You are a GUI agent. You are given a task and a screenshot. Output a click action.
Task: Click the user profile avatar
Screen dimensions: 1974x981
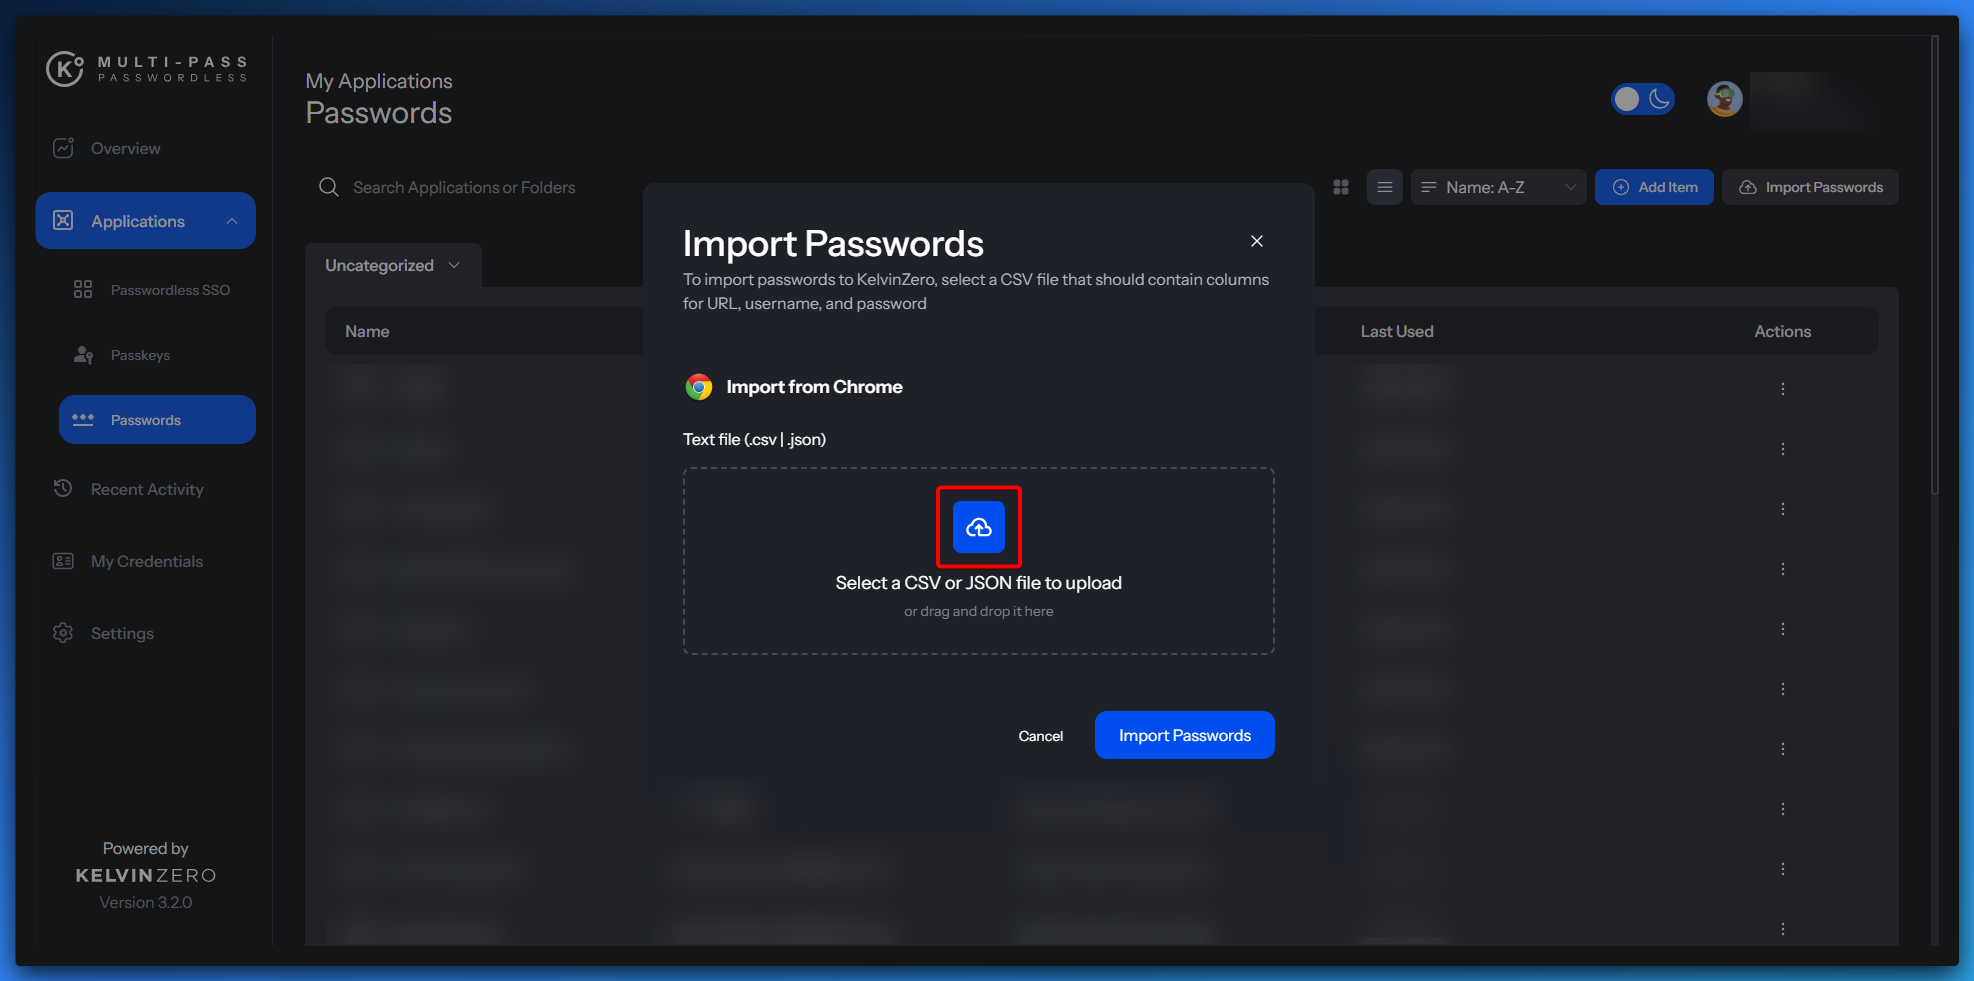(x=1724, y=99)
